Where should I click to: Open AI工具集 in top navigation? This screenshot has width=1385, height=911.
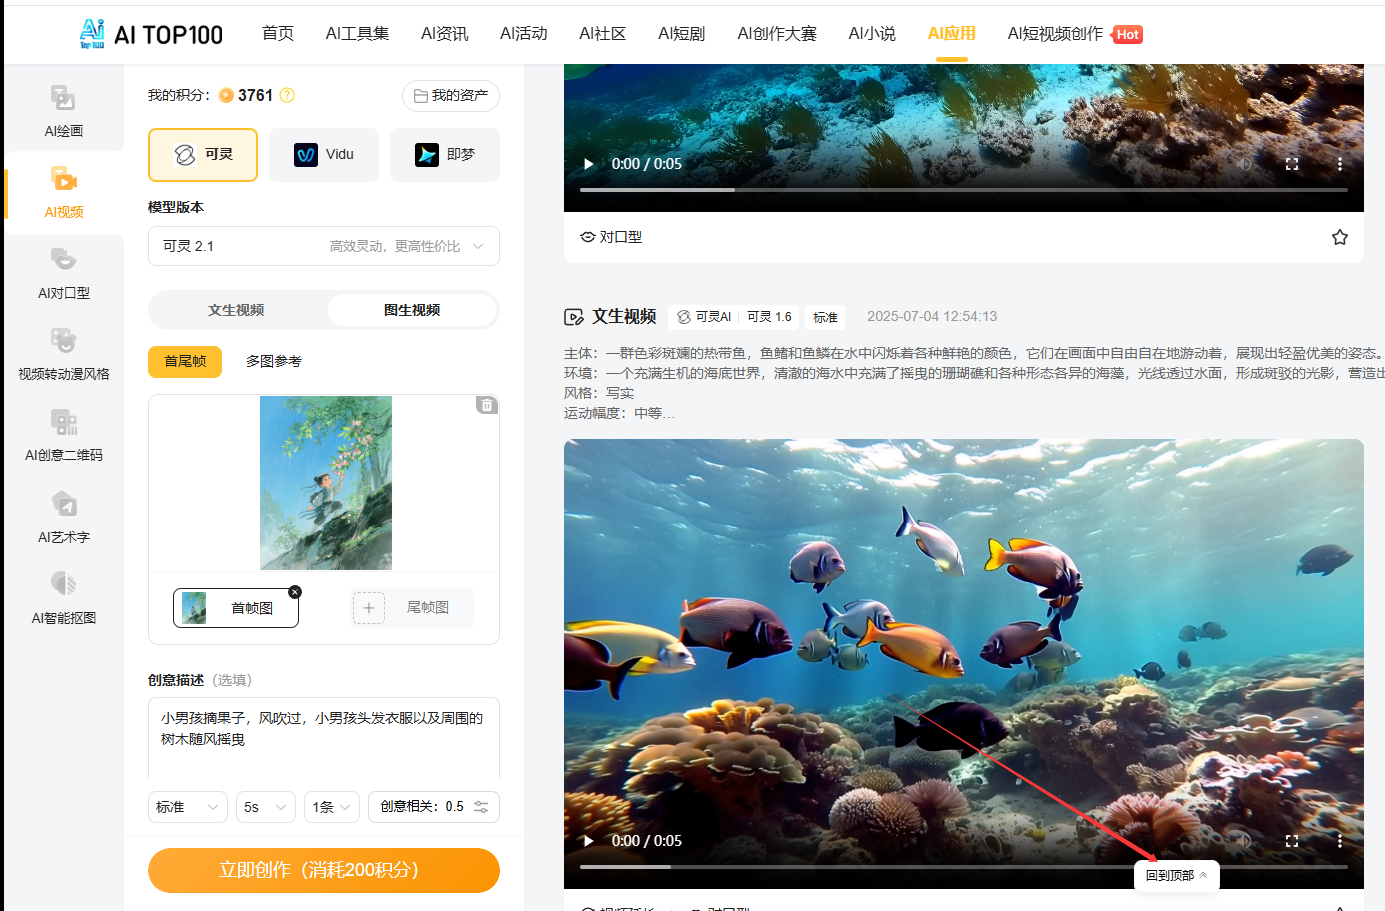(357, 34)
